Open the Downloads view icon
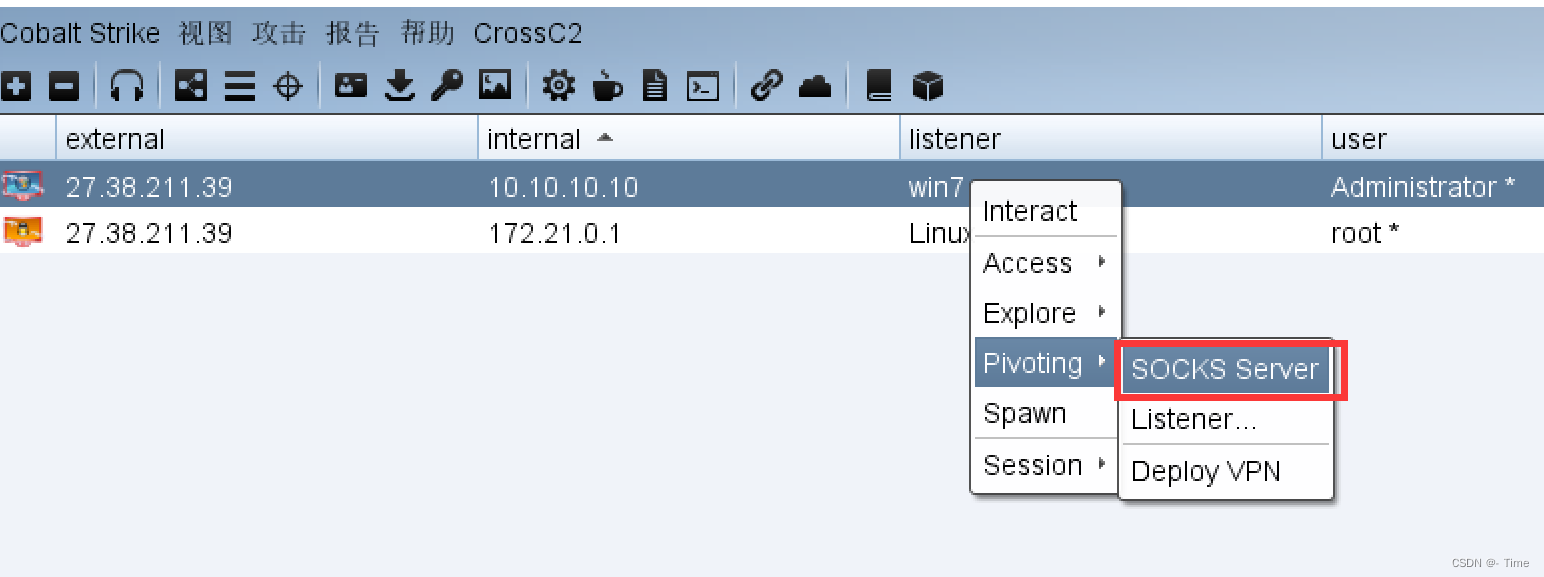The height and width of the screenshot is (577, 1544). click(400, 86)
